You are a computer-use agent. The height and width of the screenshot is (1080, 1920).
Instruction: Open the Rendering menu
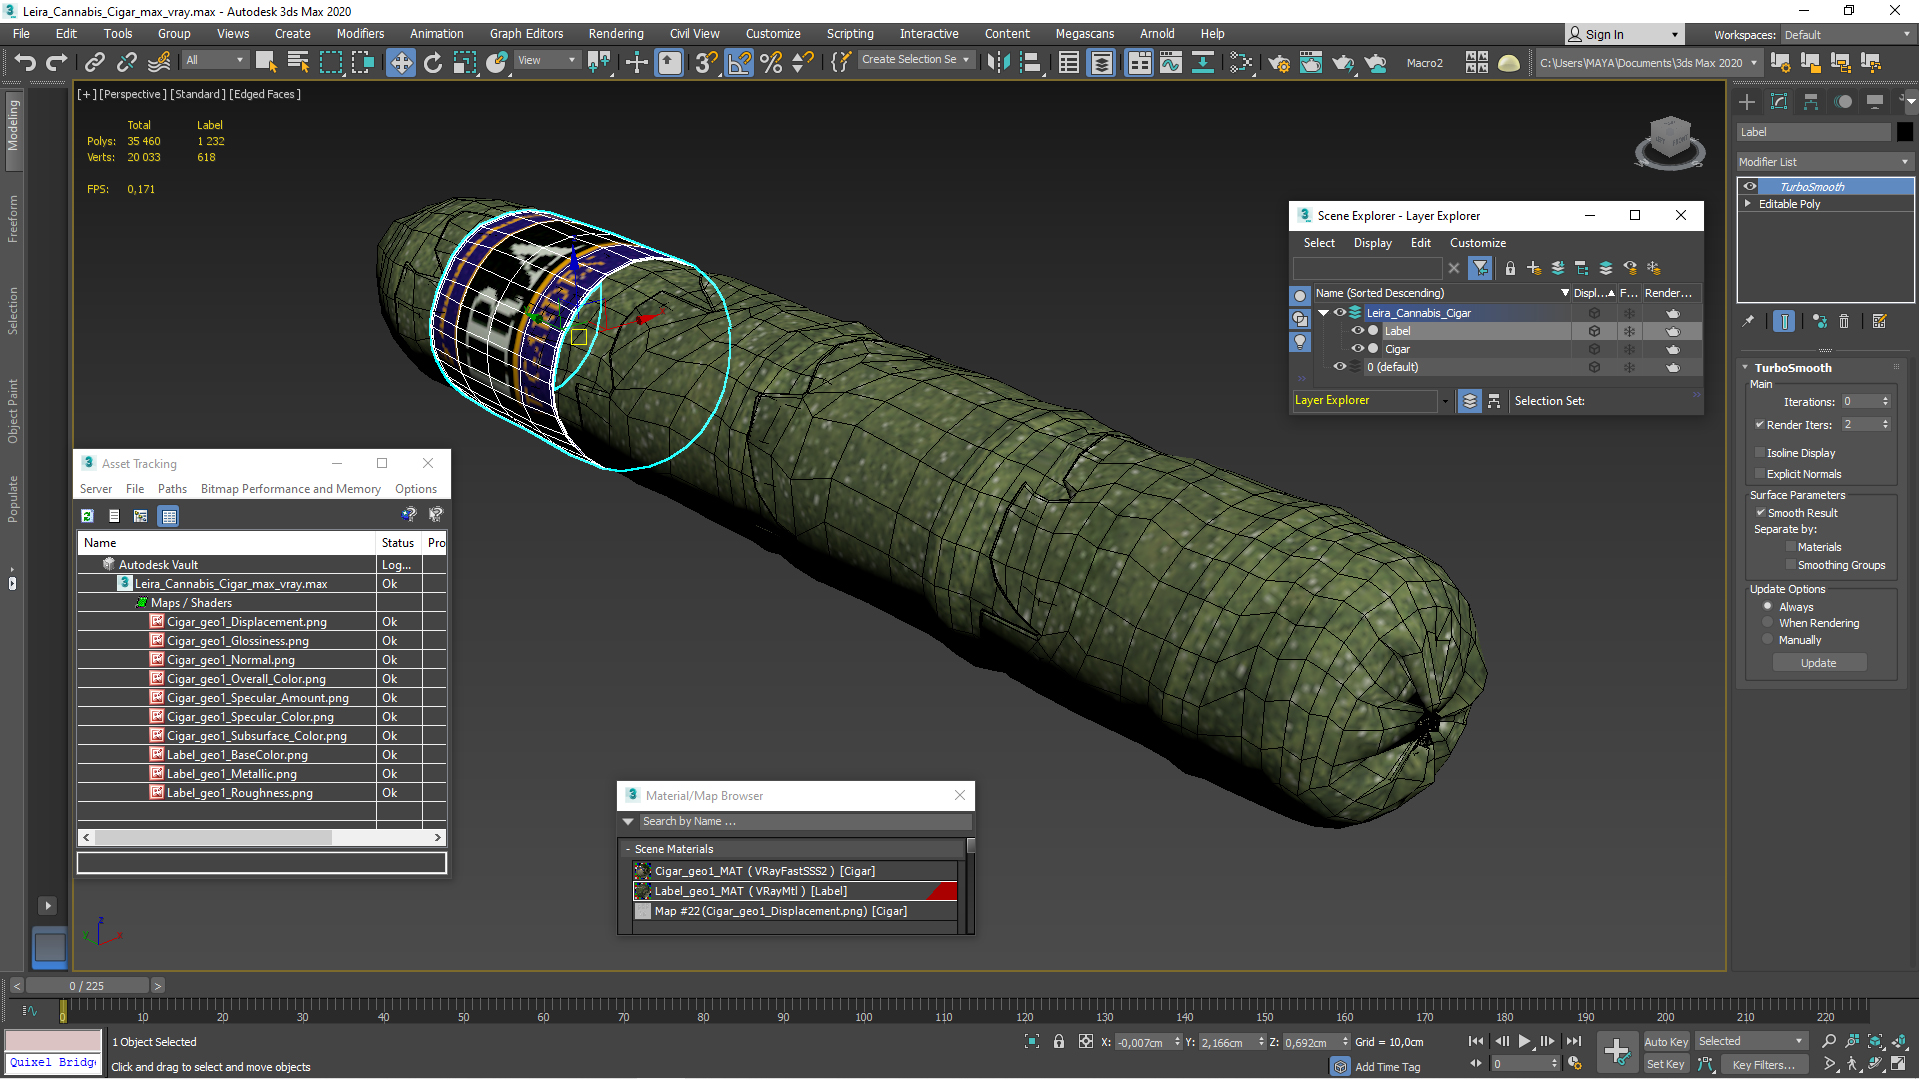click(x=616, y=33)
